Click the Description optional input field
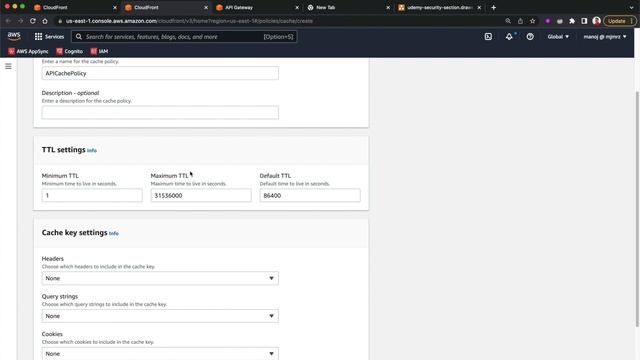640x360 pixels. 160,113
